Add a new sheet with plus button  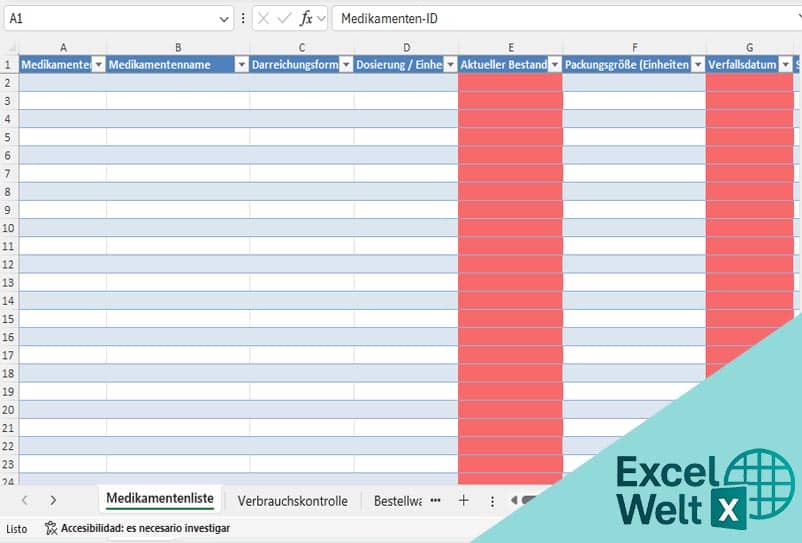[463, 501]
